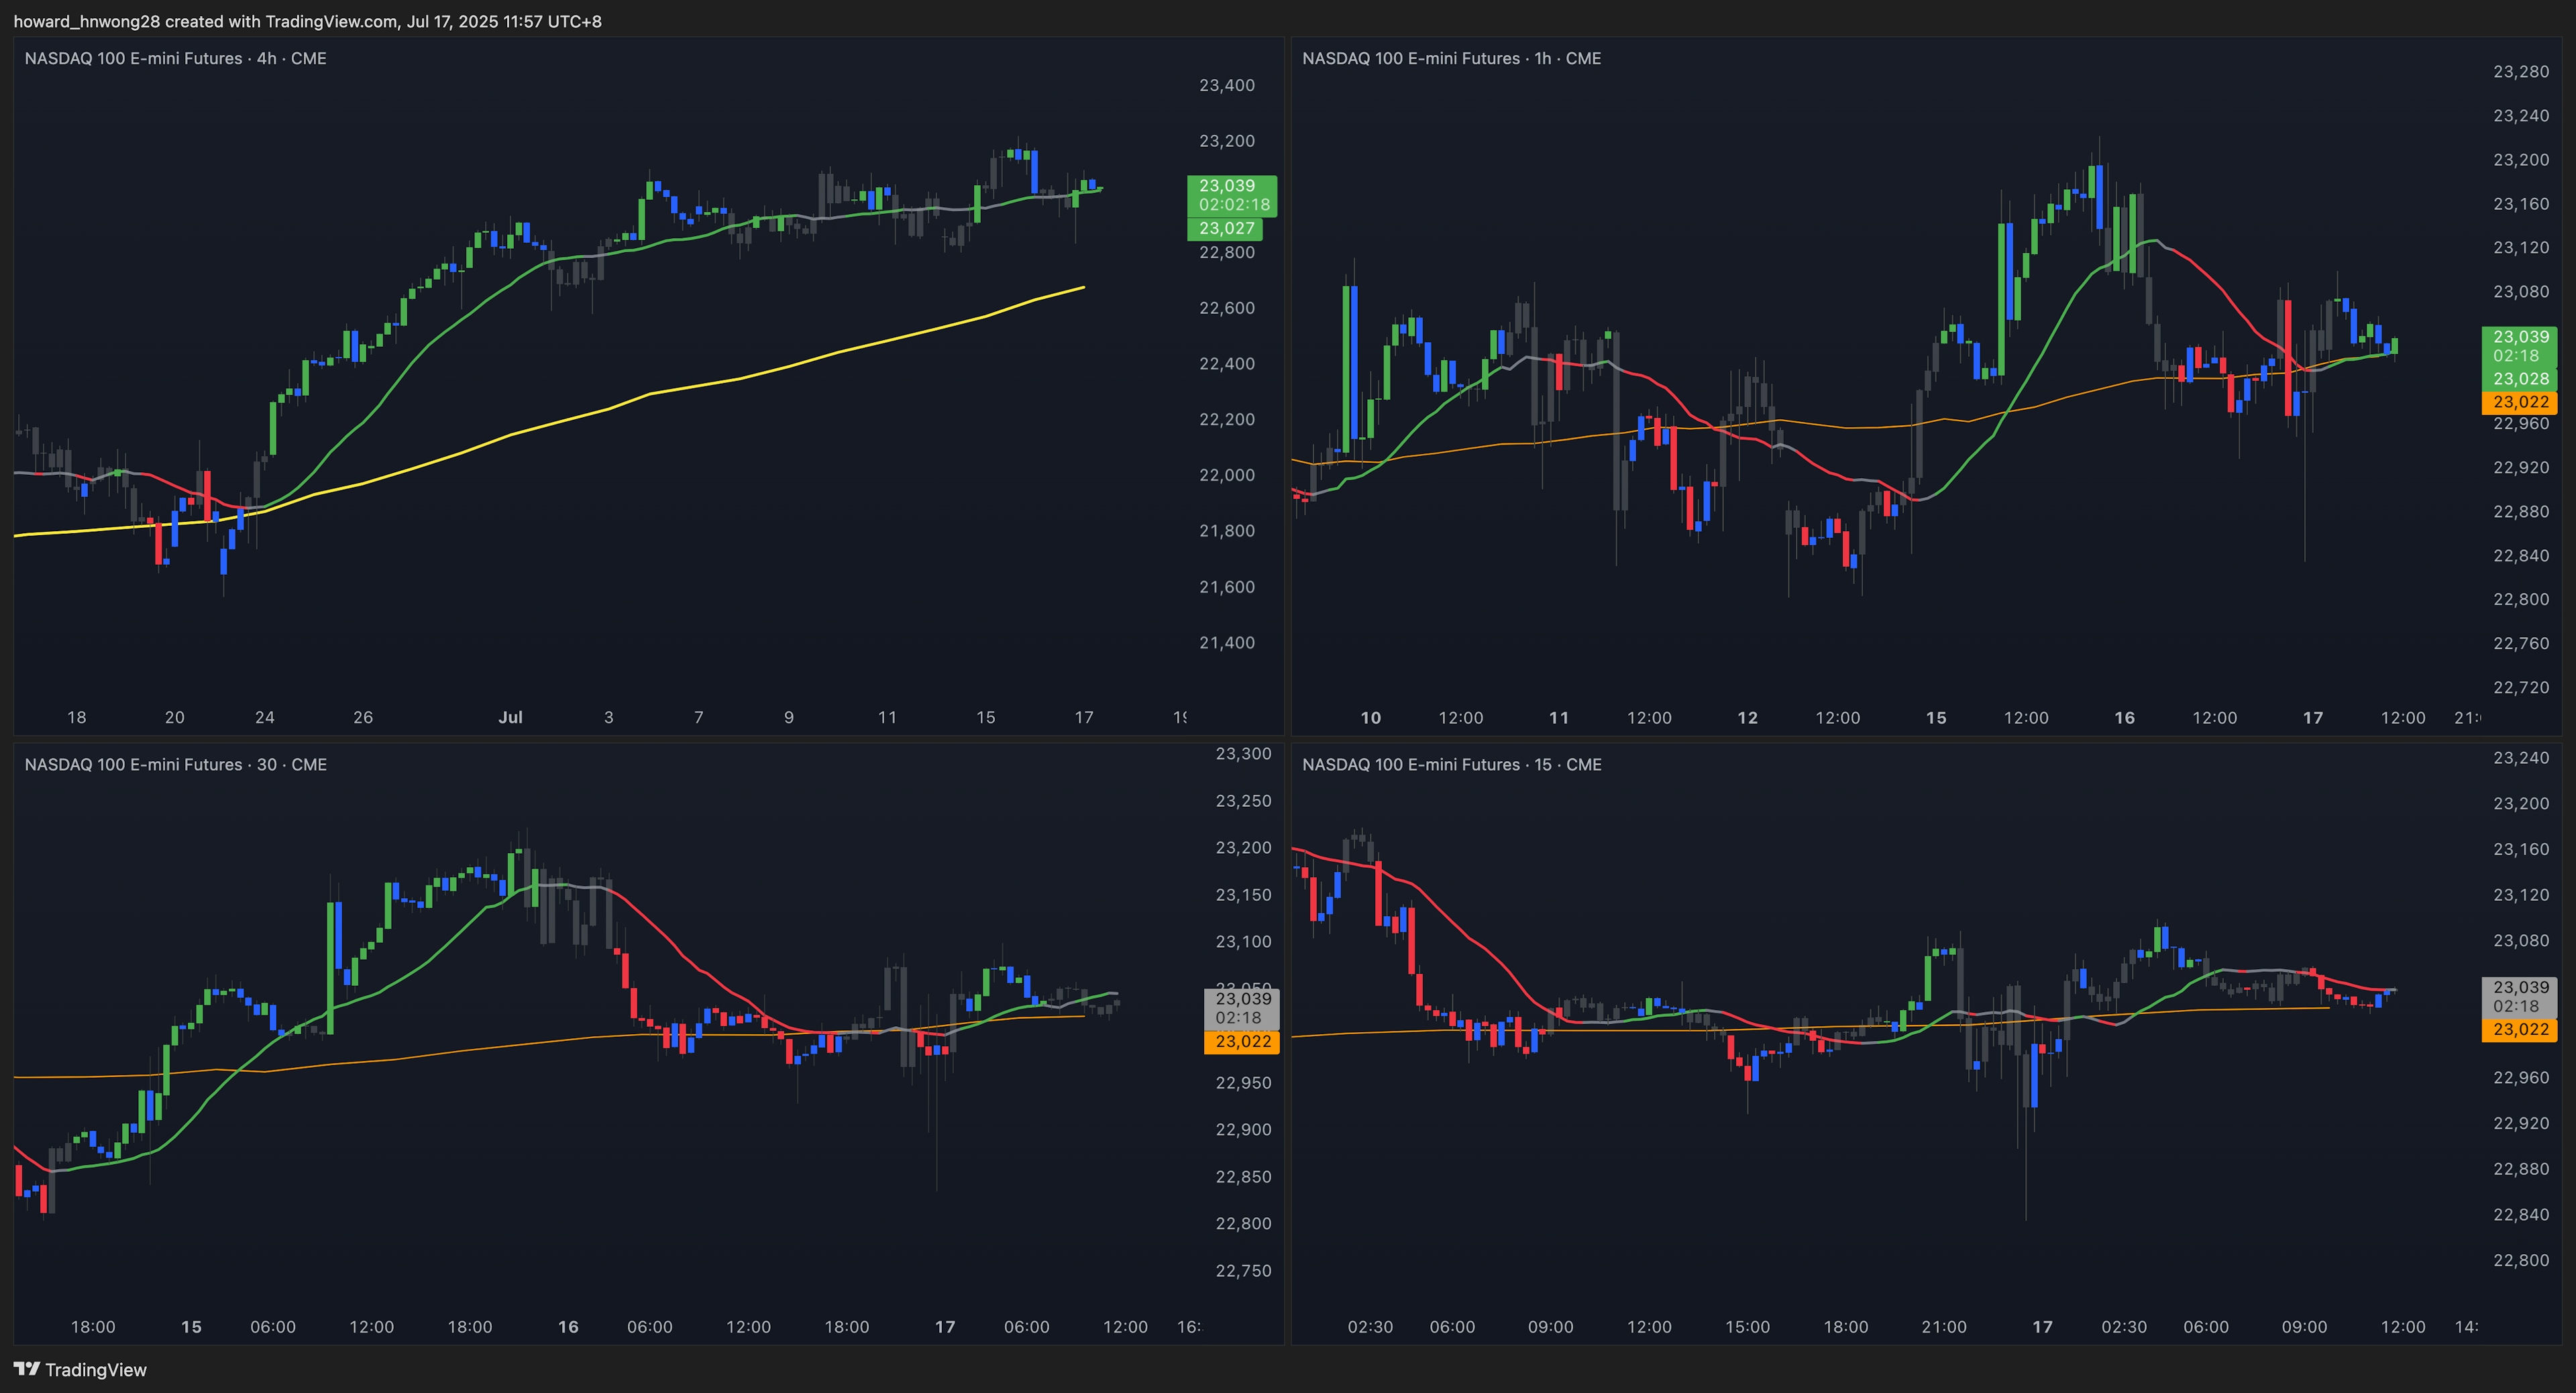
Task: Select the orange 23,022 label on 1h chart
Action: (x=2520, y=402)
